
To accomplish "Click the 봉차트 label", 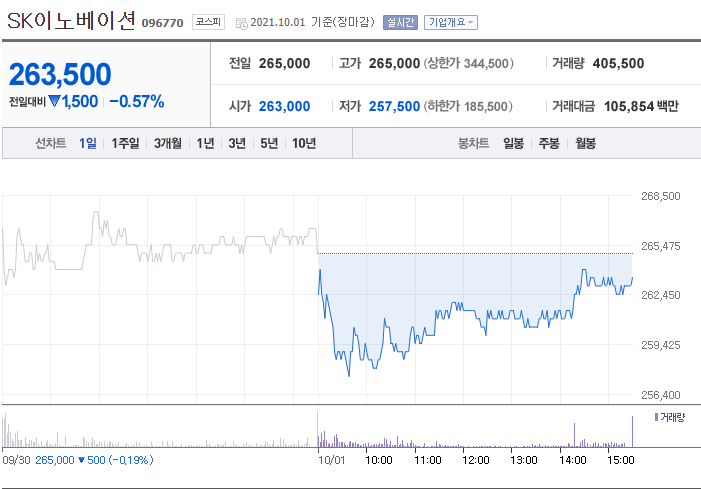I will point(473,143).
